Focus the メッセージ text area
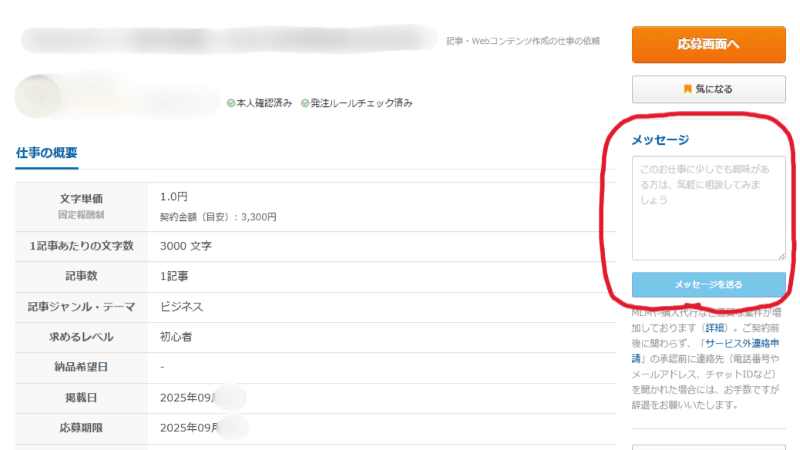This screenshot has height=450, width=800. click(x=708, y=208)
